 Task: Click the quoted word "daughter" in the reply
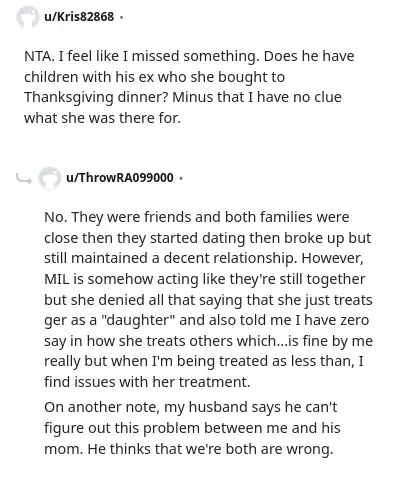(138, 320)
